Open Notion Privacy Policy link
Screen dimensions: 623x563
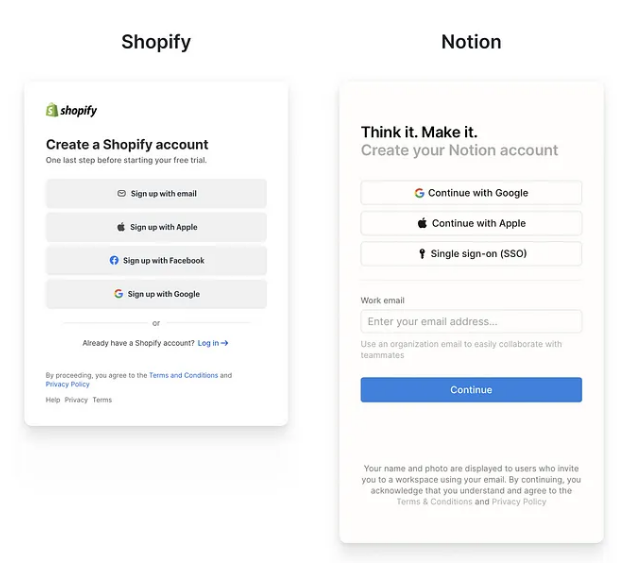(519, 501)
